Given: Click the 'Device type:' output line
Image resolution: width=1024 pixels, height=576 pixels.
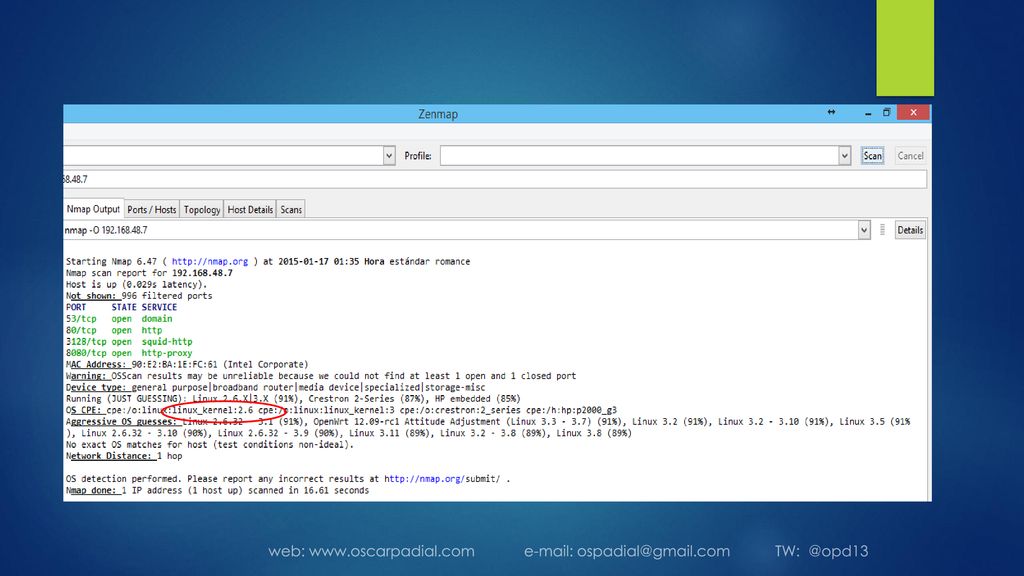Looking at the screenshot, I should 275,387.
